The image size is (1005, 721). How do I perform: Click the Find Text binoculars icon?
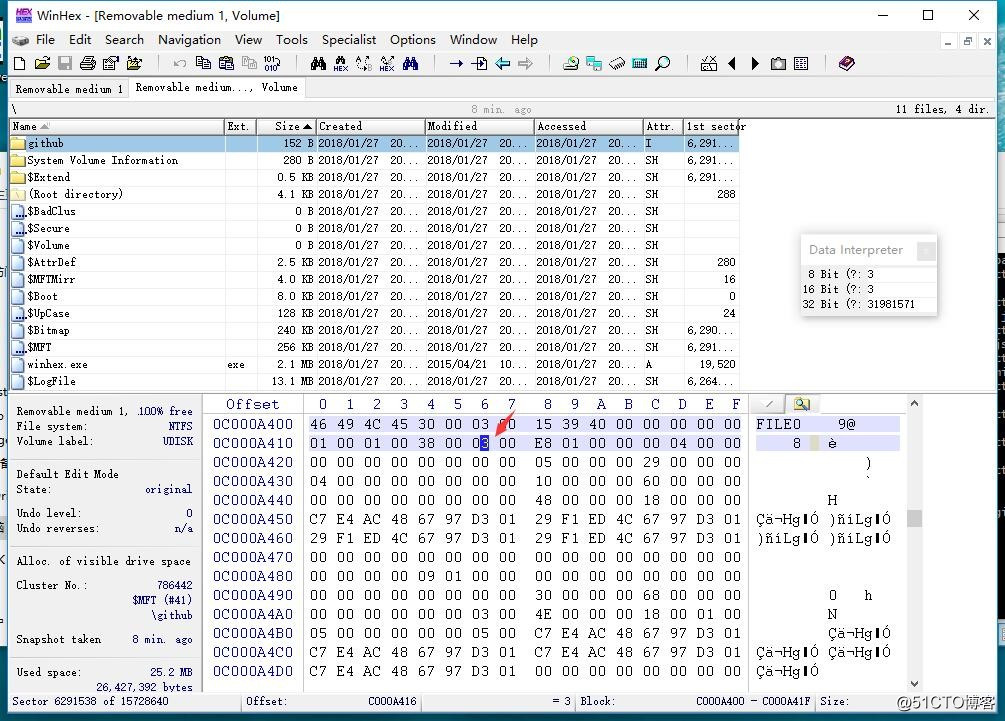click(318, 63)
